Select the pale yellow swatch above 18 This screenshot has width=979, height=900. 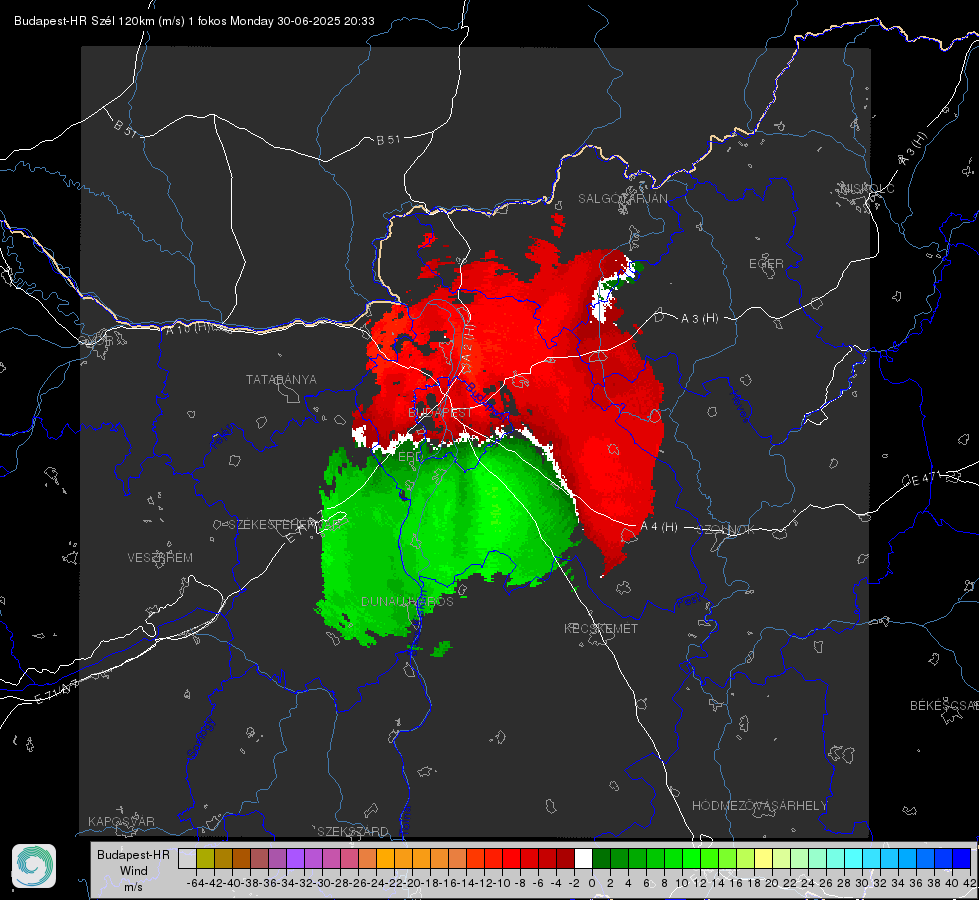click(763, 858)
